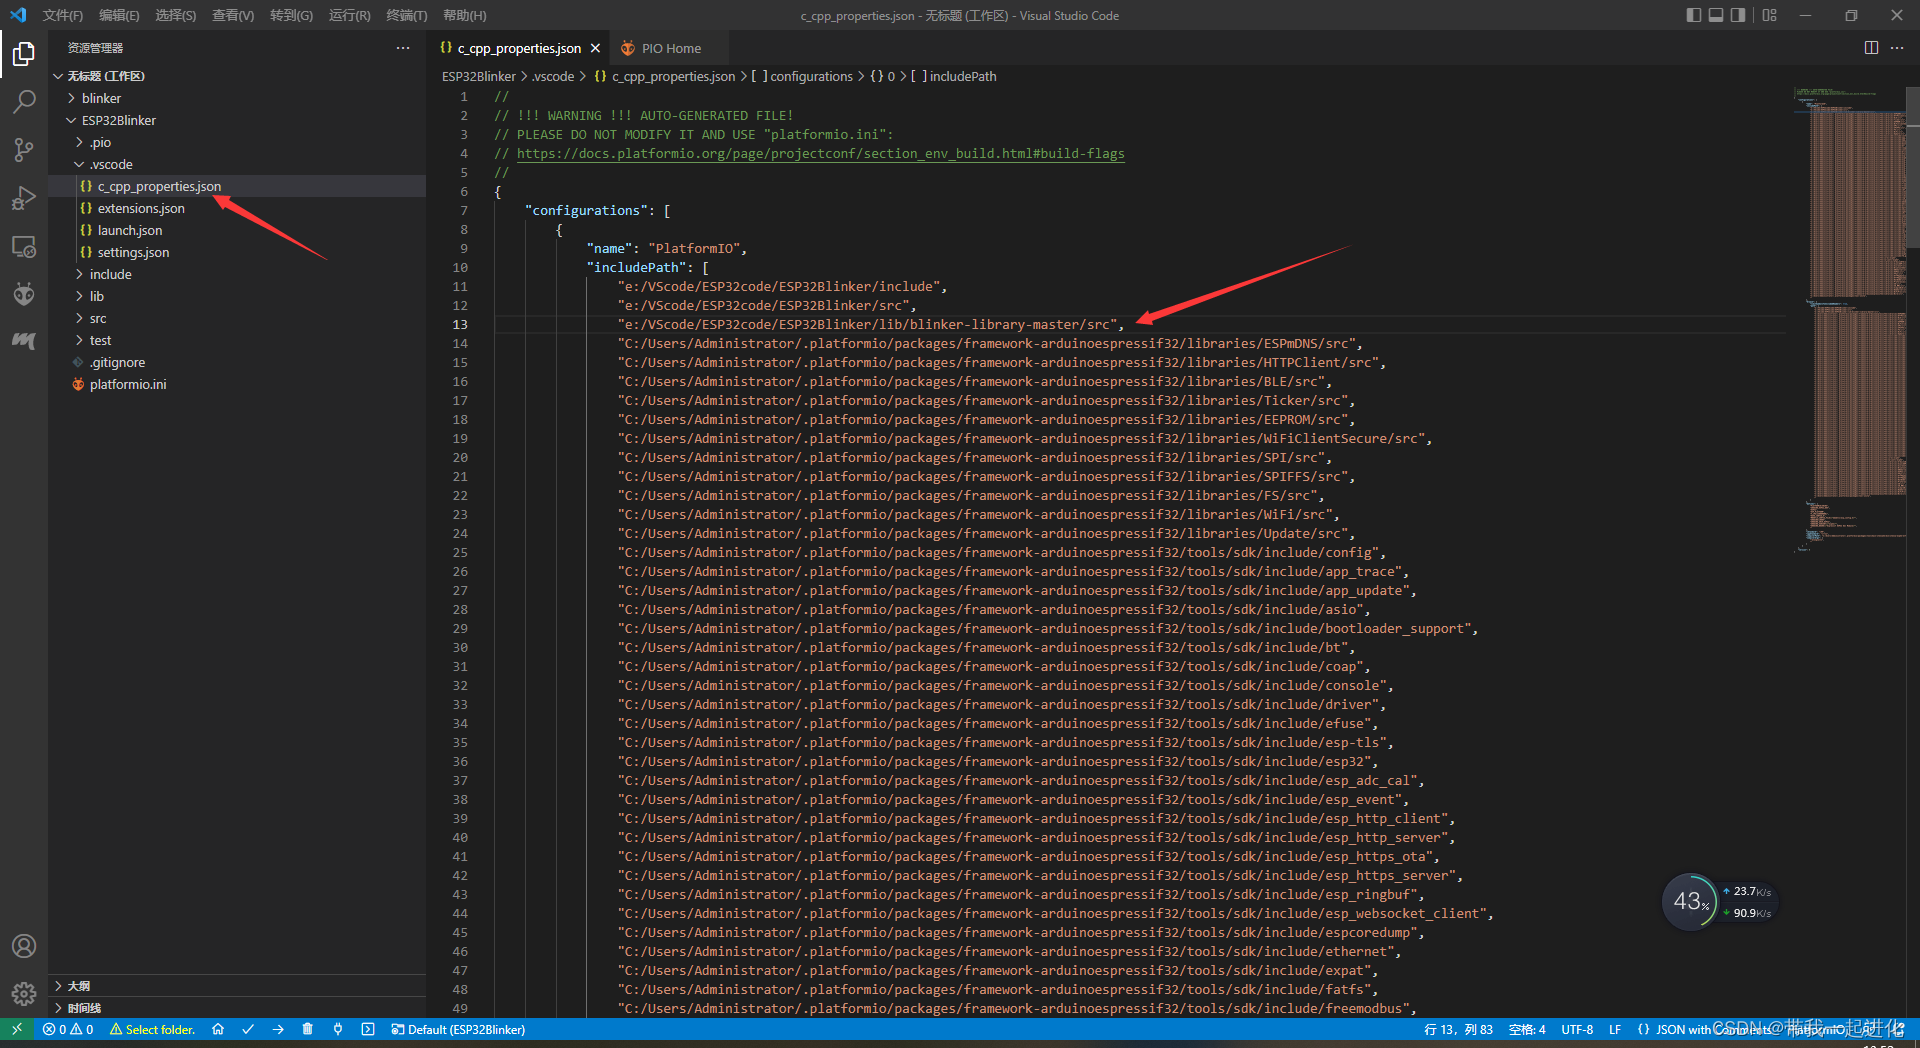This screenshot has height=1048, width=1920.
Task: Change end of line sequence LF
Action: coord(1615,1029)
